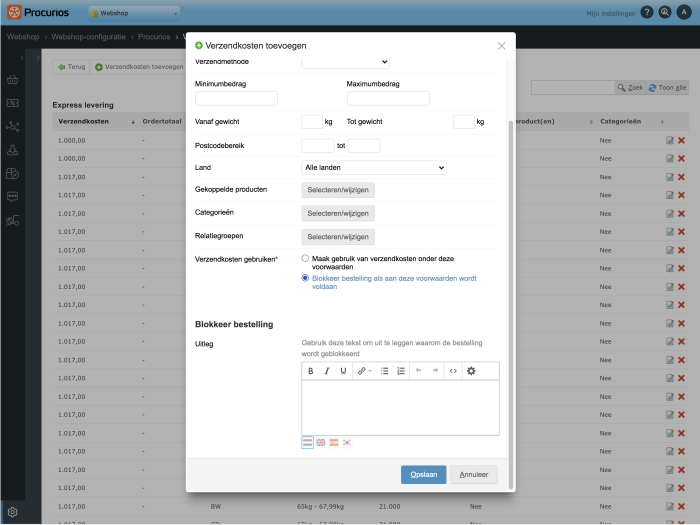
Task: Click the Terug button
Action: (x=71, y=67)
